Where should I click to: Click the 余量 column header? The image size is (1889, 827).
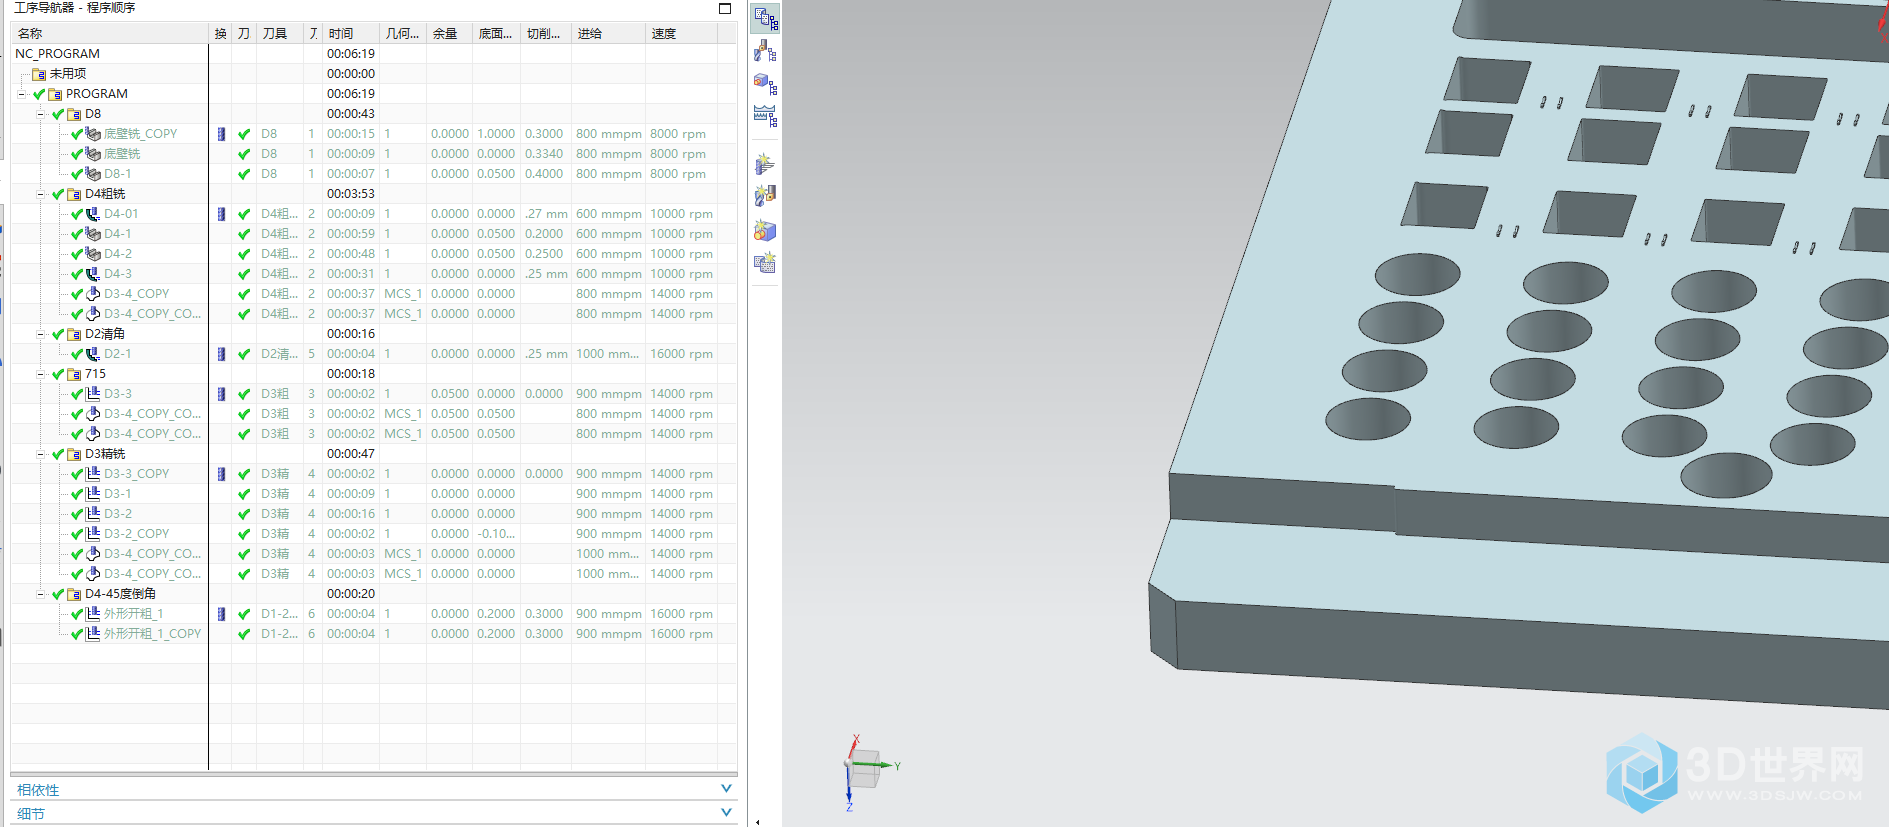pos(449,34)
